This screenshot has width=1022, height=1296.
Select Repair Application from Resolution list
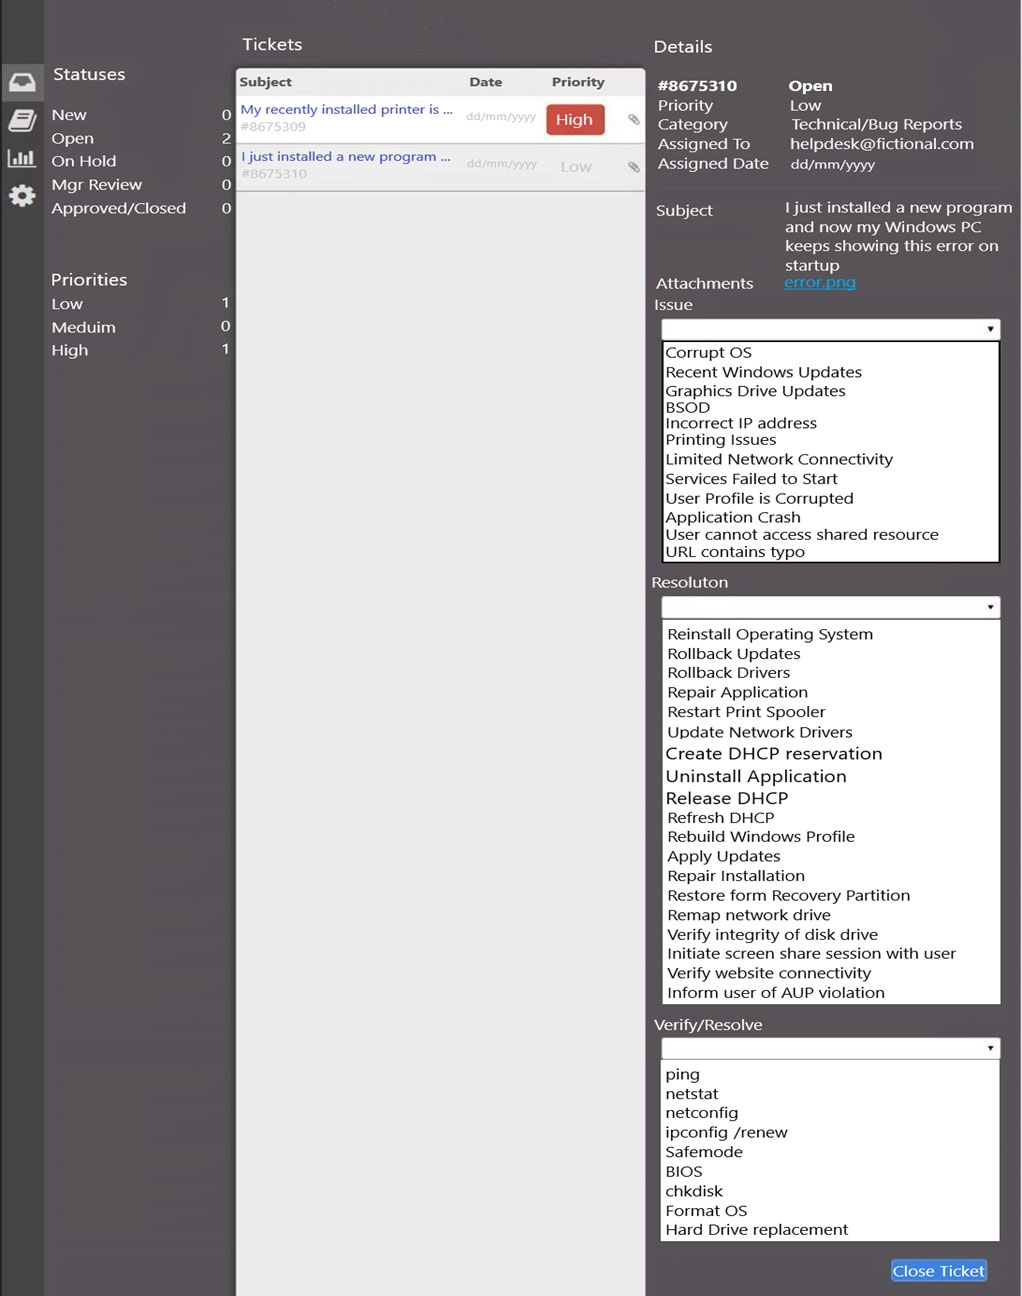738,692
